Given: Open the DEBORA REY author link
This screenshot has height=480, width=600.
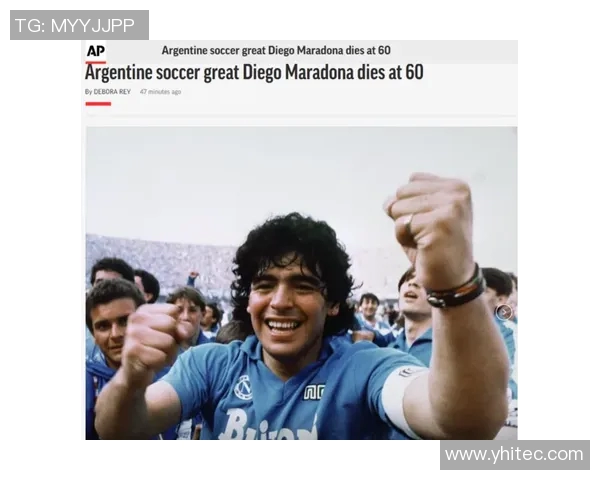Looking at the screenshot, I should click(112, 92).
